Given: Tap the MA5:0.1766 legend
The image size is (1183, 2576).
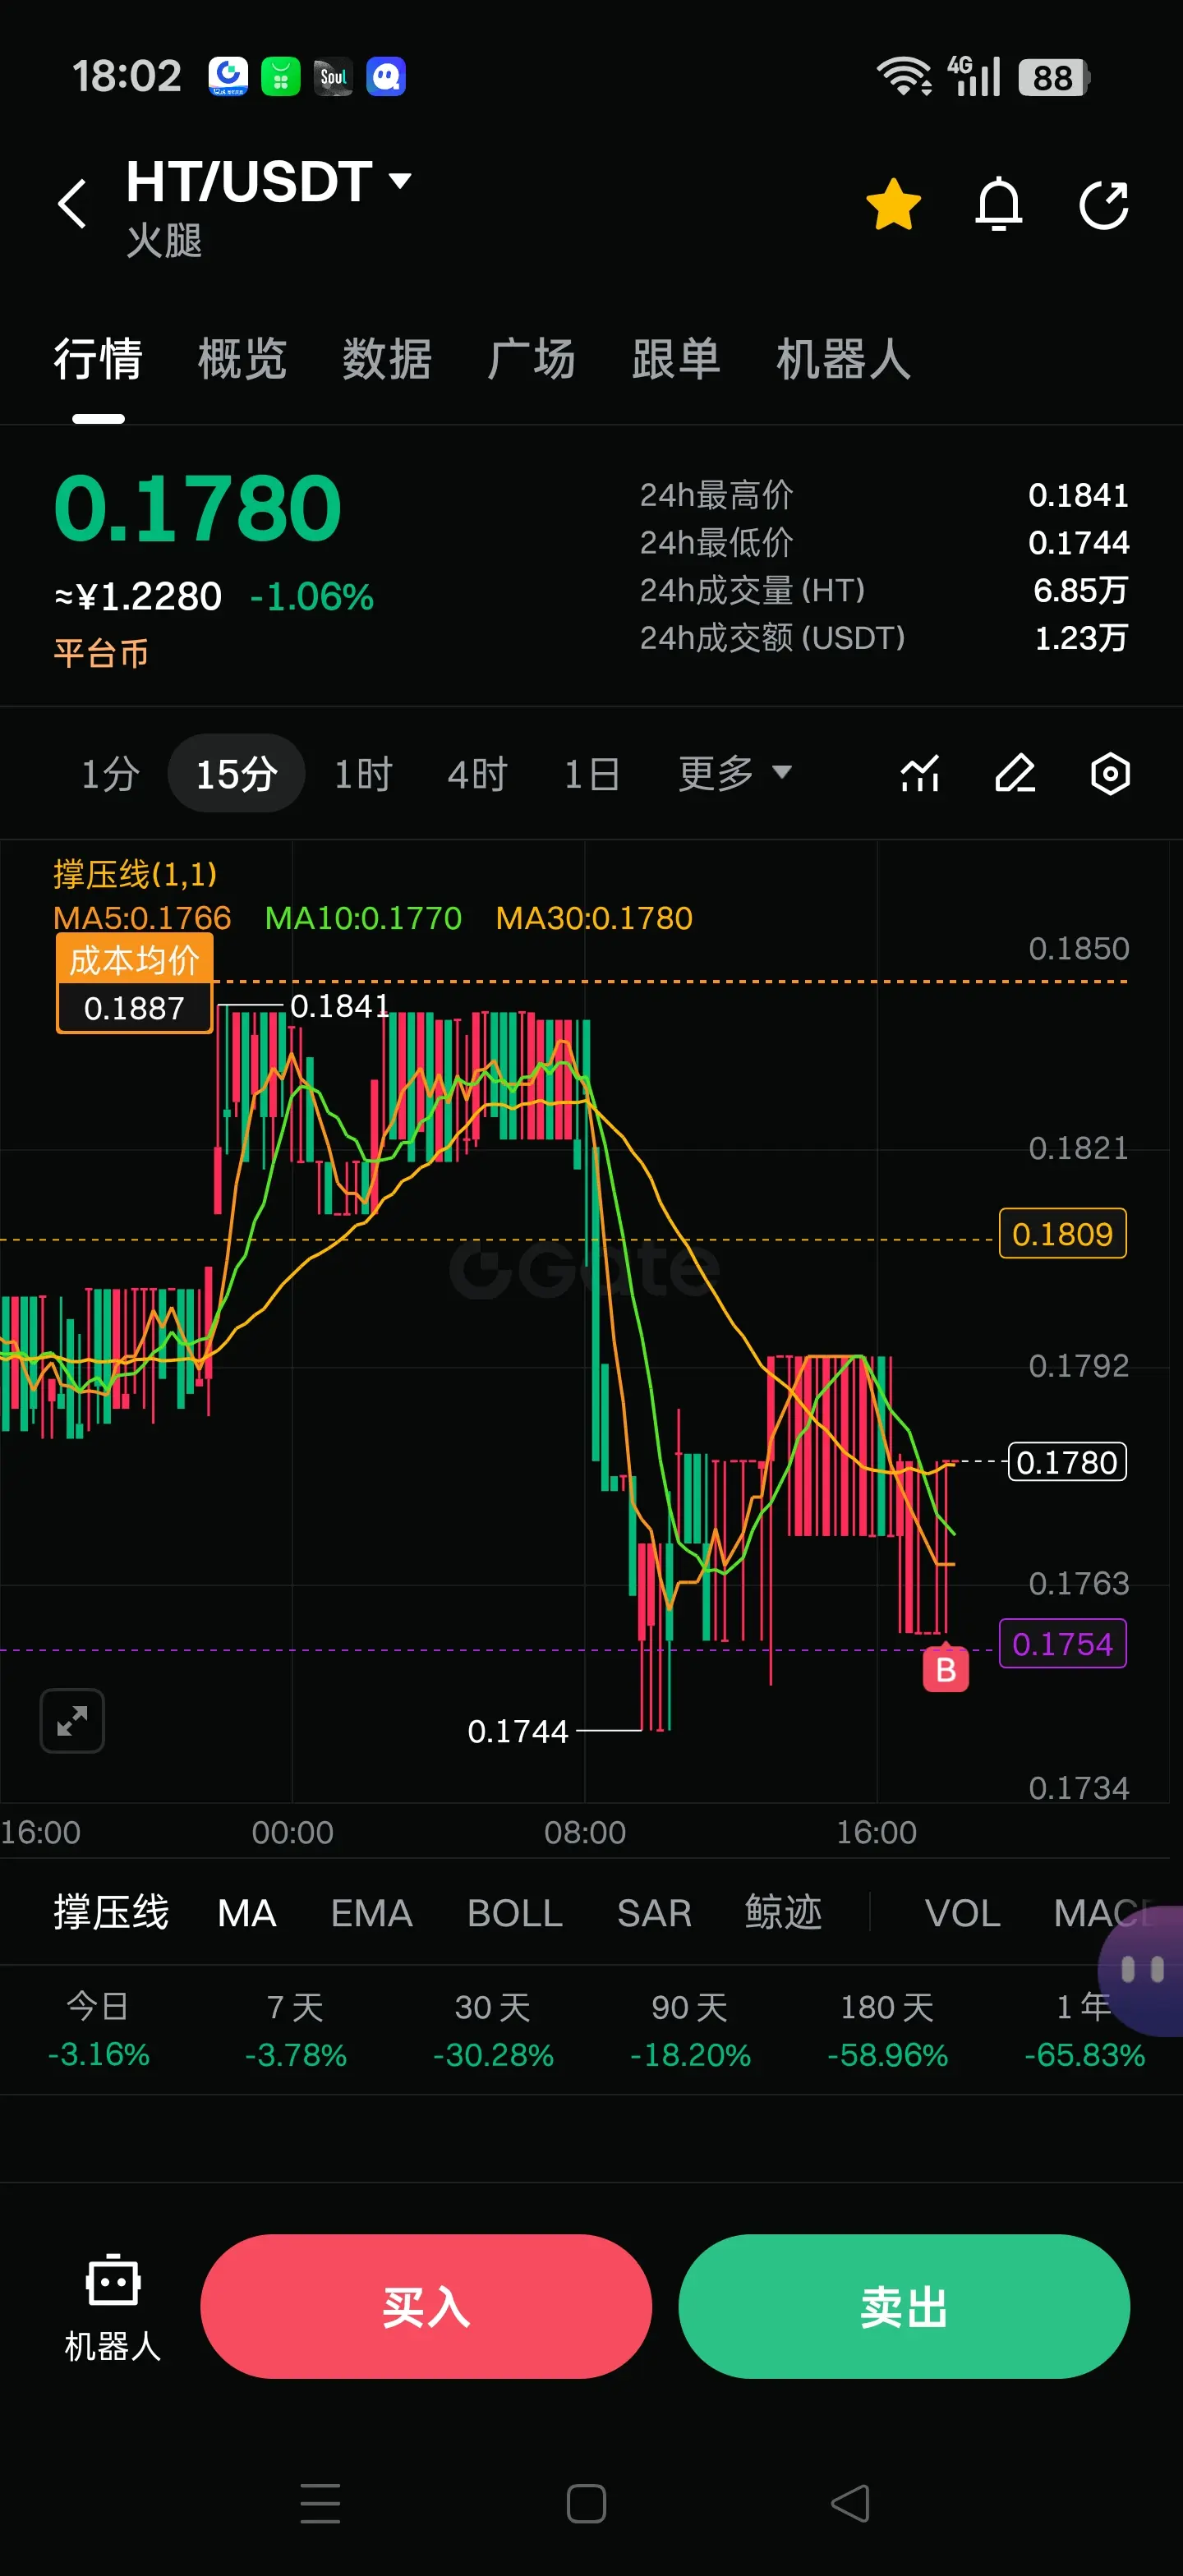Looking at the screenshot, I should (x=142, y=918).
